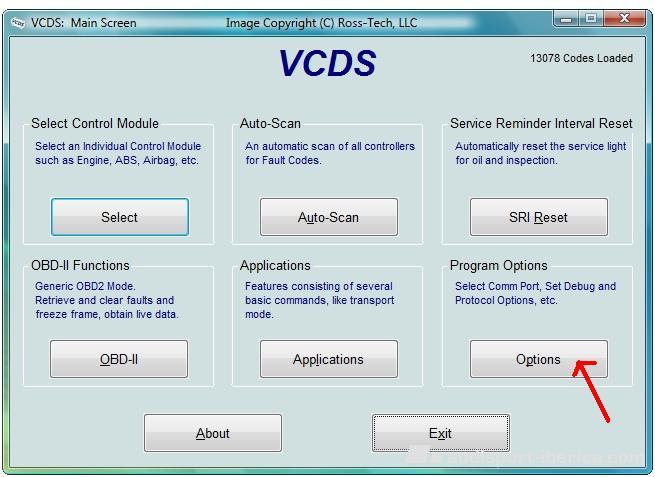
Task: Open the SRI Reset function
Action: point(538,217)
